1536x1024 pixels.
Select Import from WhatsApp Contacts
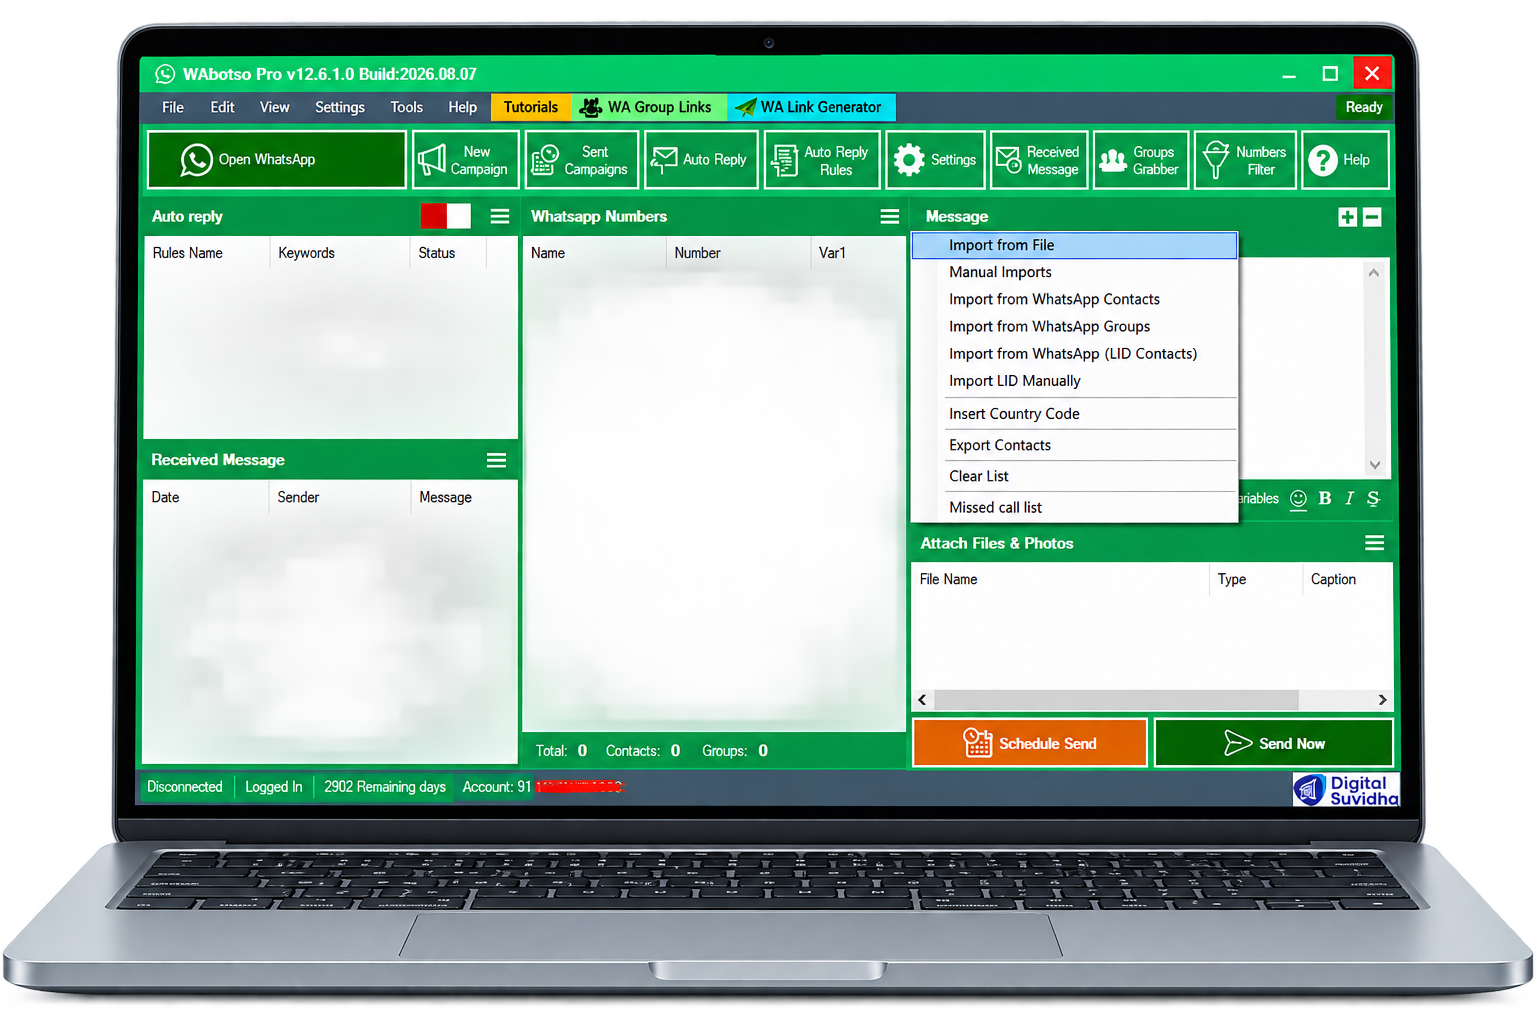click(1074, 299)
